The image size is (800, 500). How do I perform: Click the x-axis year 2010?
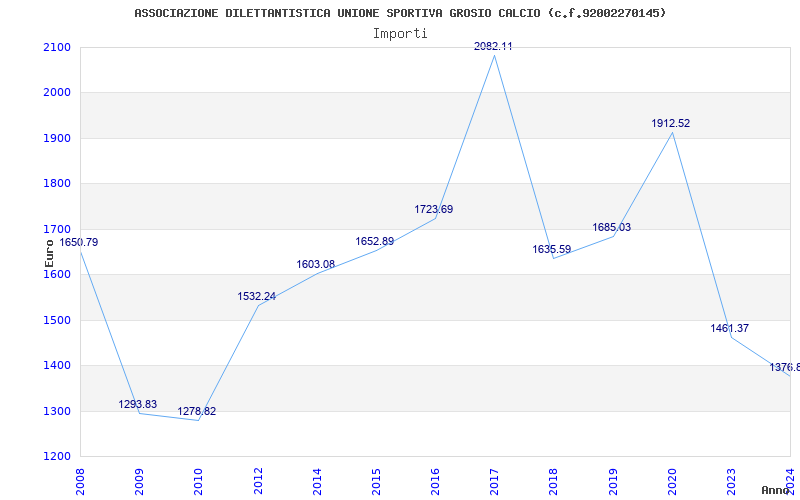pyautogui.click(x=198, y=482)
